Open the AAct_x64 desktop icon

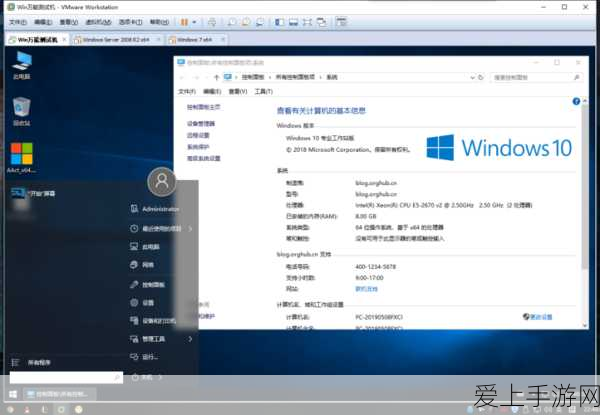[x=21, y=158]
